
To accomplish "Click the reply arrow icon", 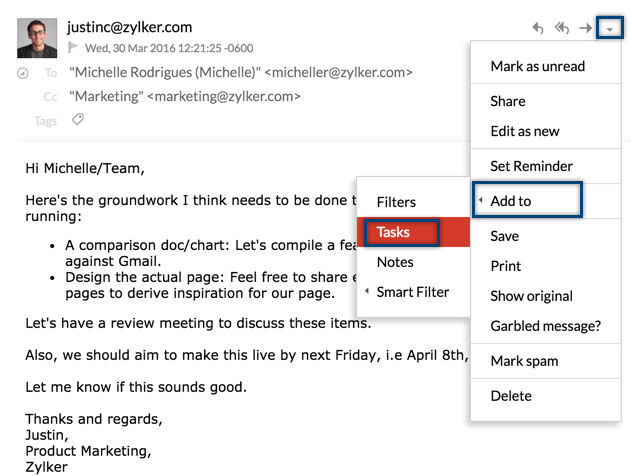I will point(538,29).
